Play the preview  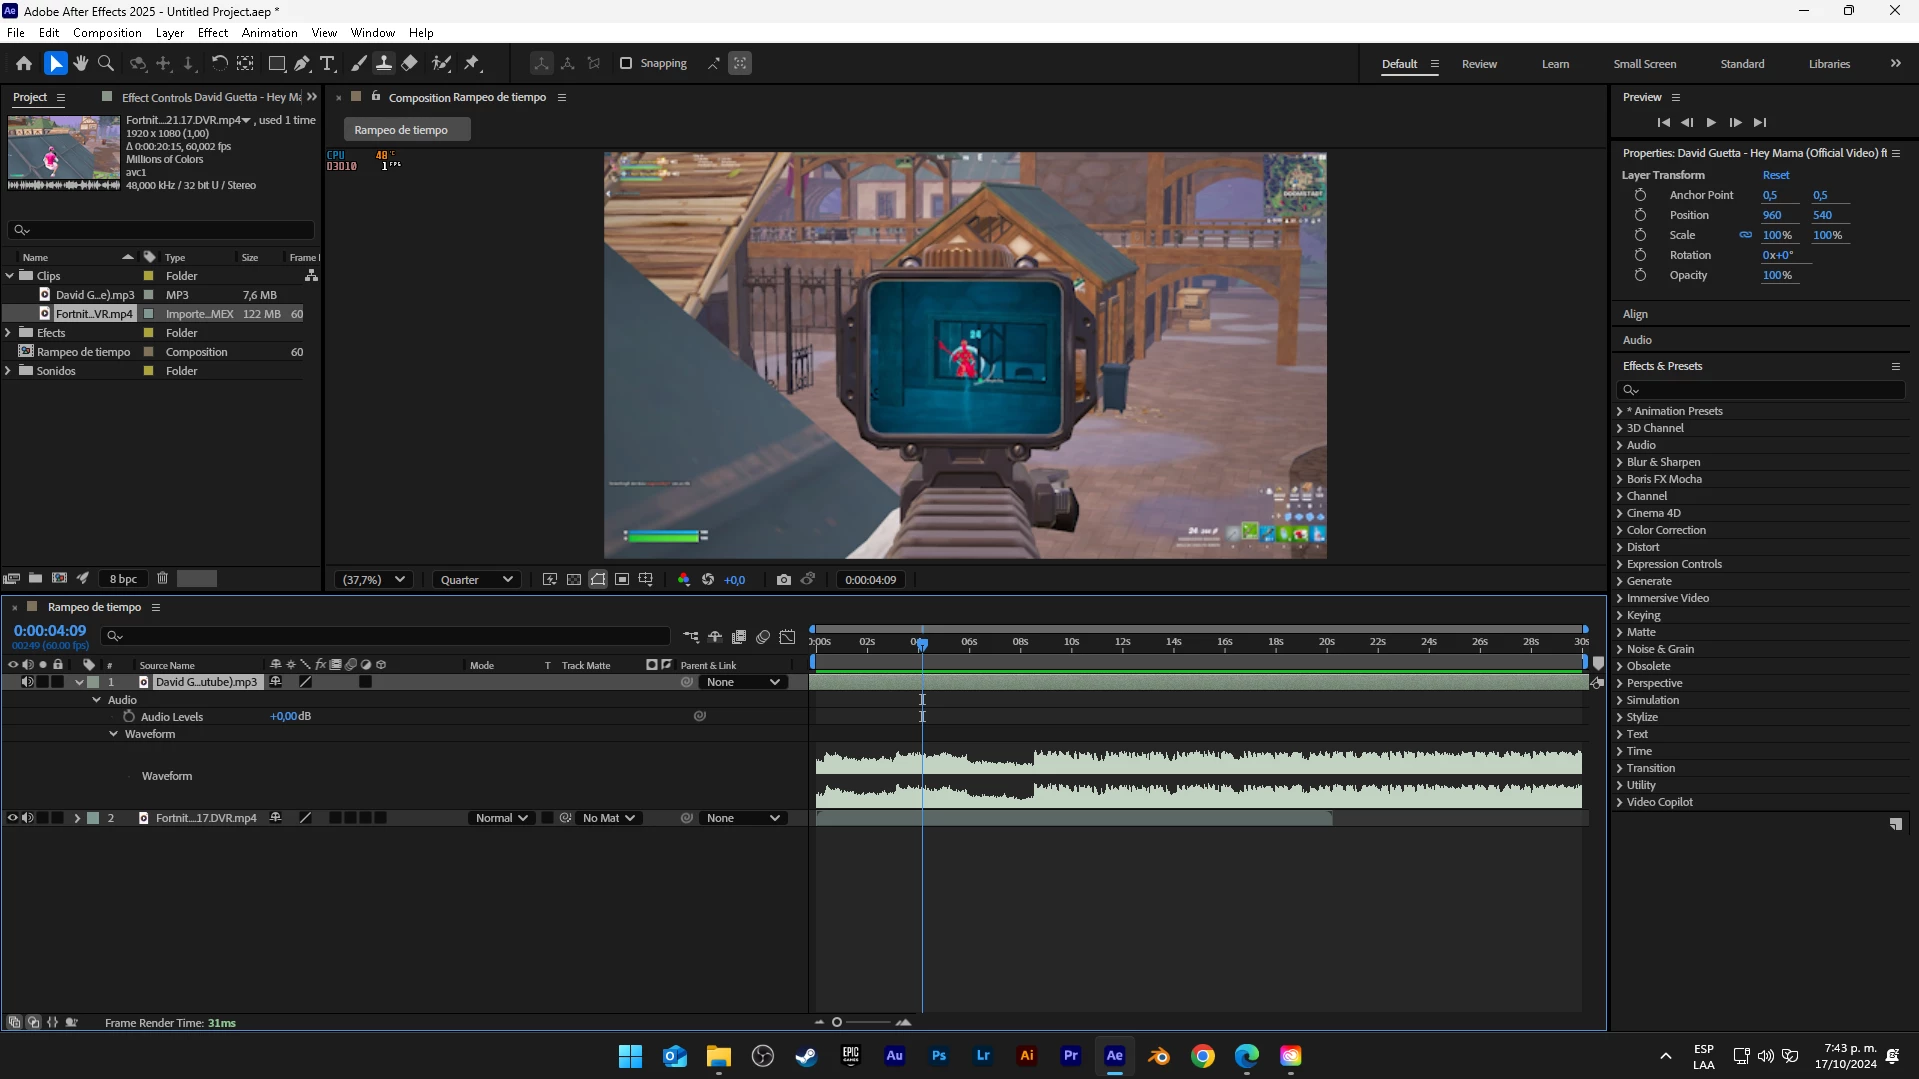(1711, 123)
